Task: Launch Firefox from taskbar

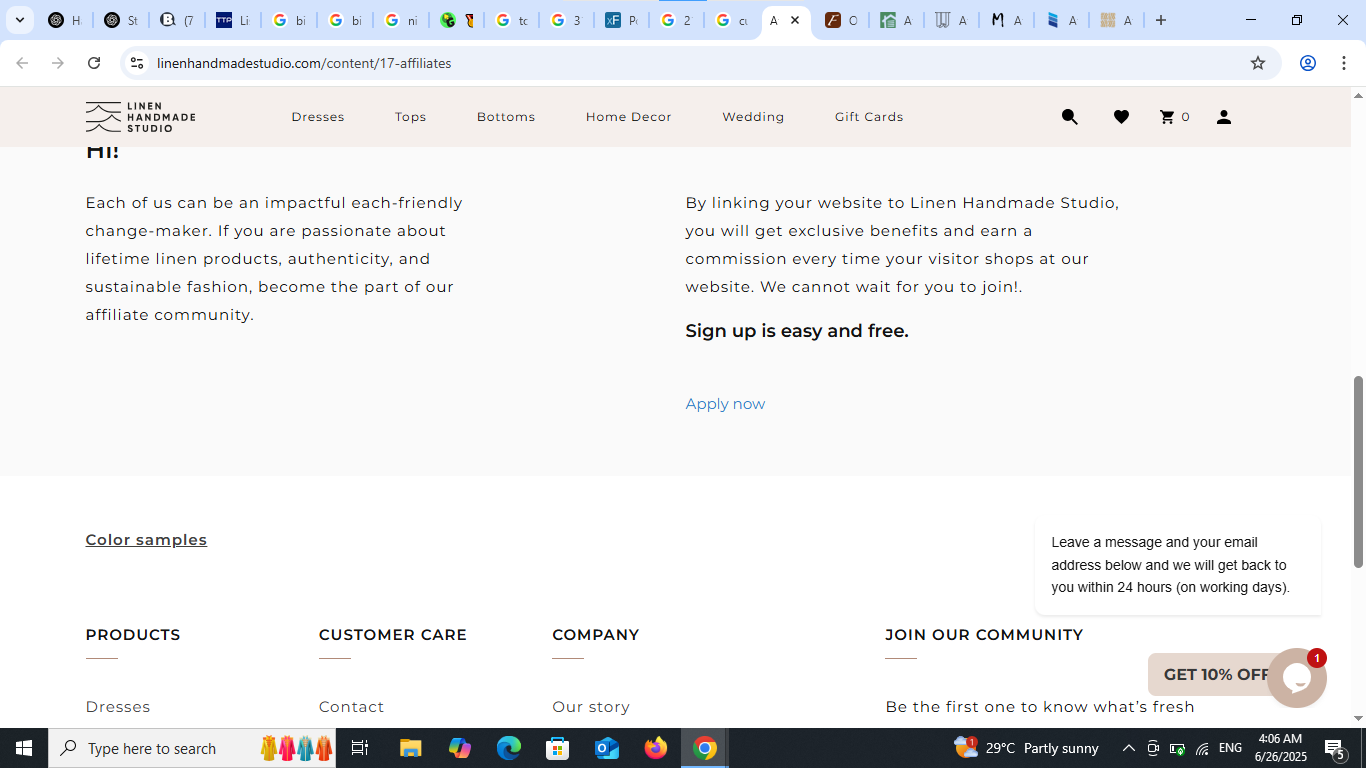Action: tap(656, 748)
